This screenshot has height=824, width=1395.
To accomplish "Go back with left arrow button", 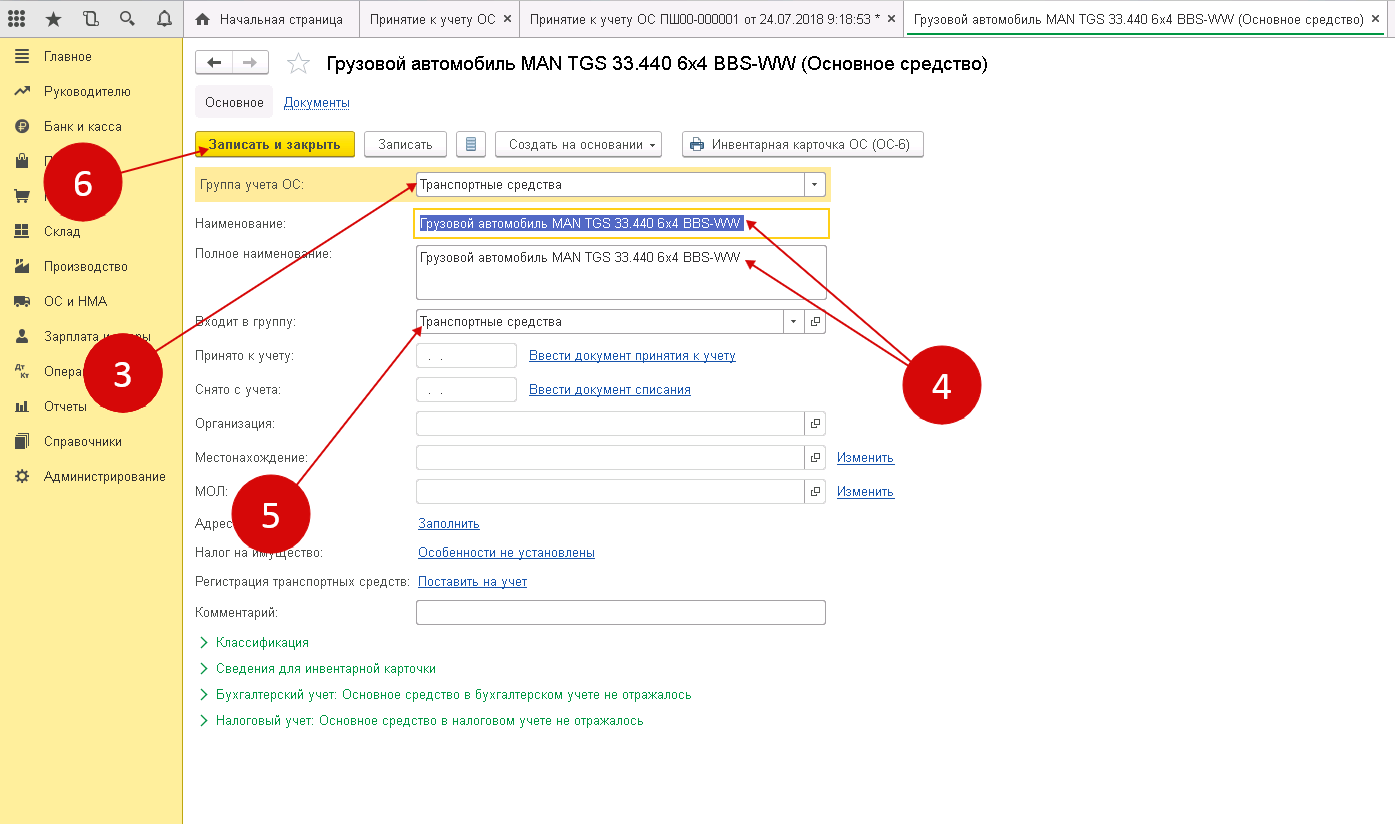I will click(214, 63).
